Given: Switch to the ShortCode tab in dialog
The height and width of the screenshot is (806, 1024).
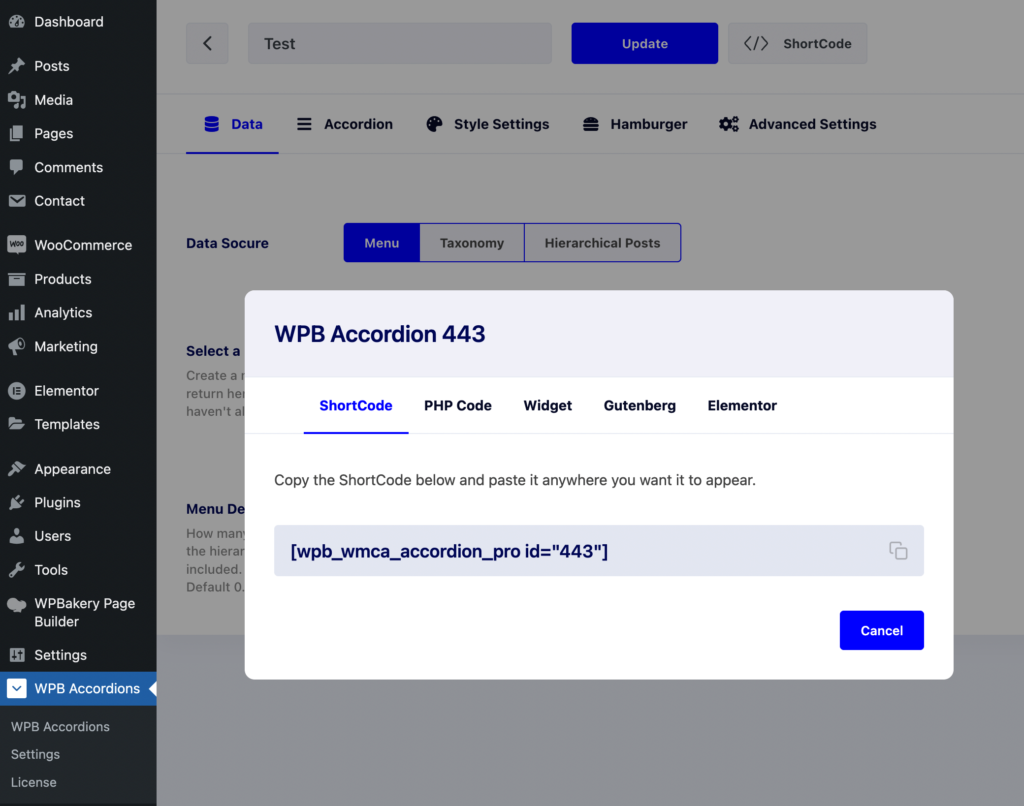Looking at the screenshot, I should point(356,406).
